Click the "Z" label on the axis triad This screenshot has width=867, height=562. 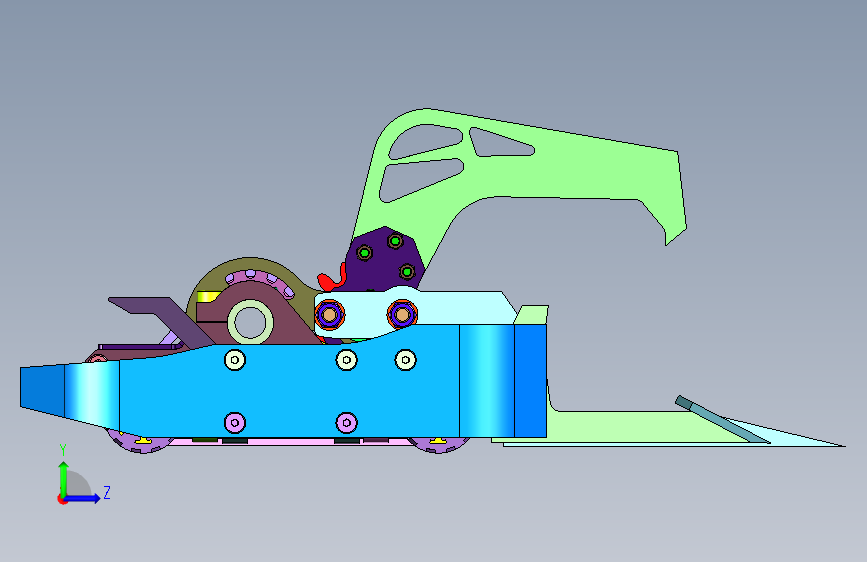tap(107, 492)
